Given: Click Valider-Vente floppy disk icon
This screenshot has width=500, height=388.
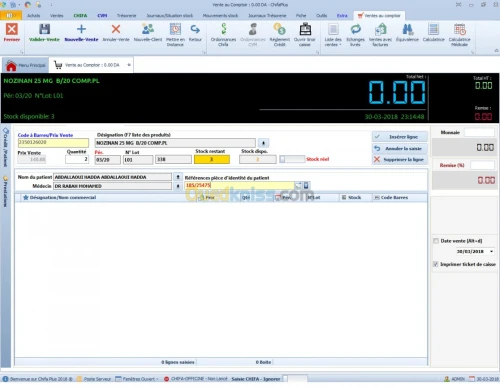Looking at the screenshot, I should point(44,29).
